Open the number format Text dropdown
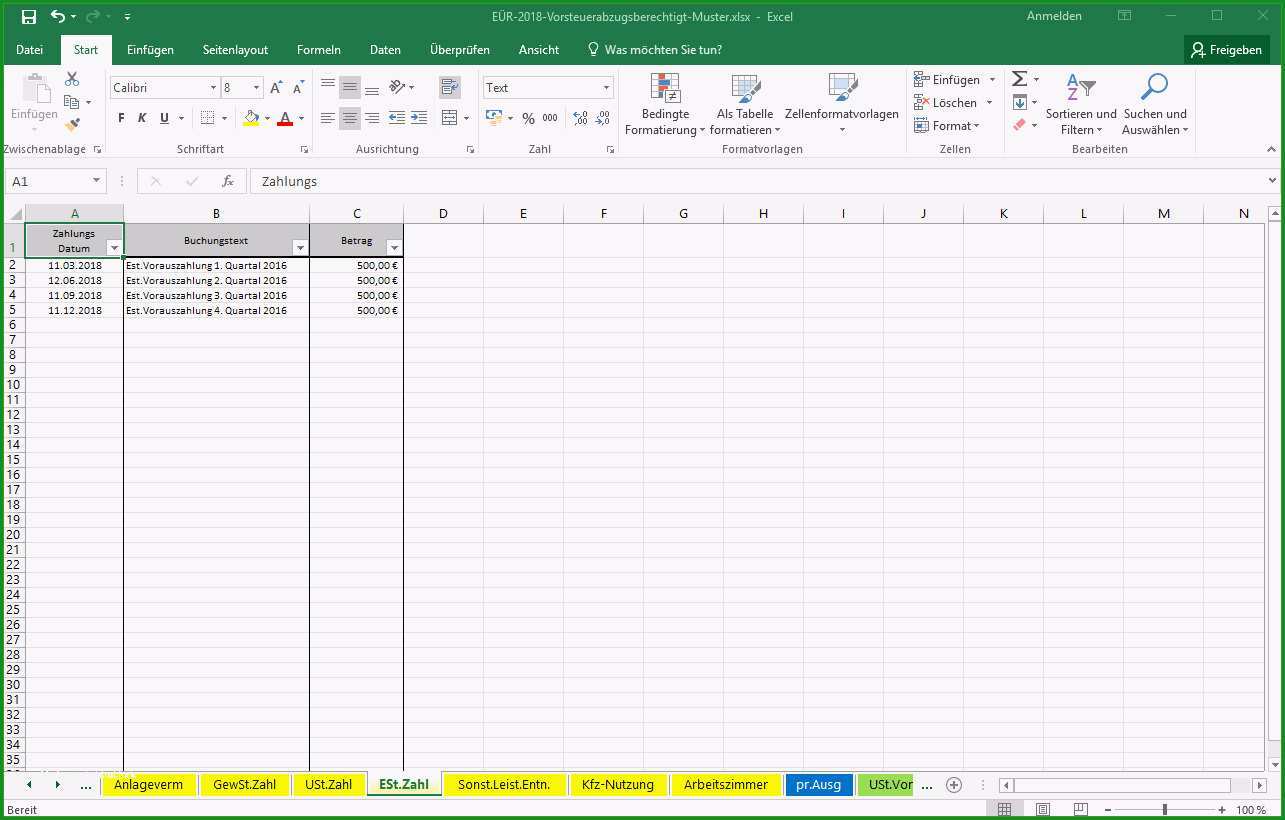Image resolution: width=1285 pixels, height=820 pixels. point(606,88)
